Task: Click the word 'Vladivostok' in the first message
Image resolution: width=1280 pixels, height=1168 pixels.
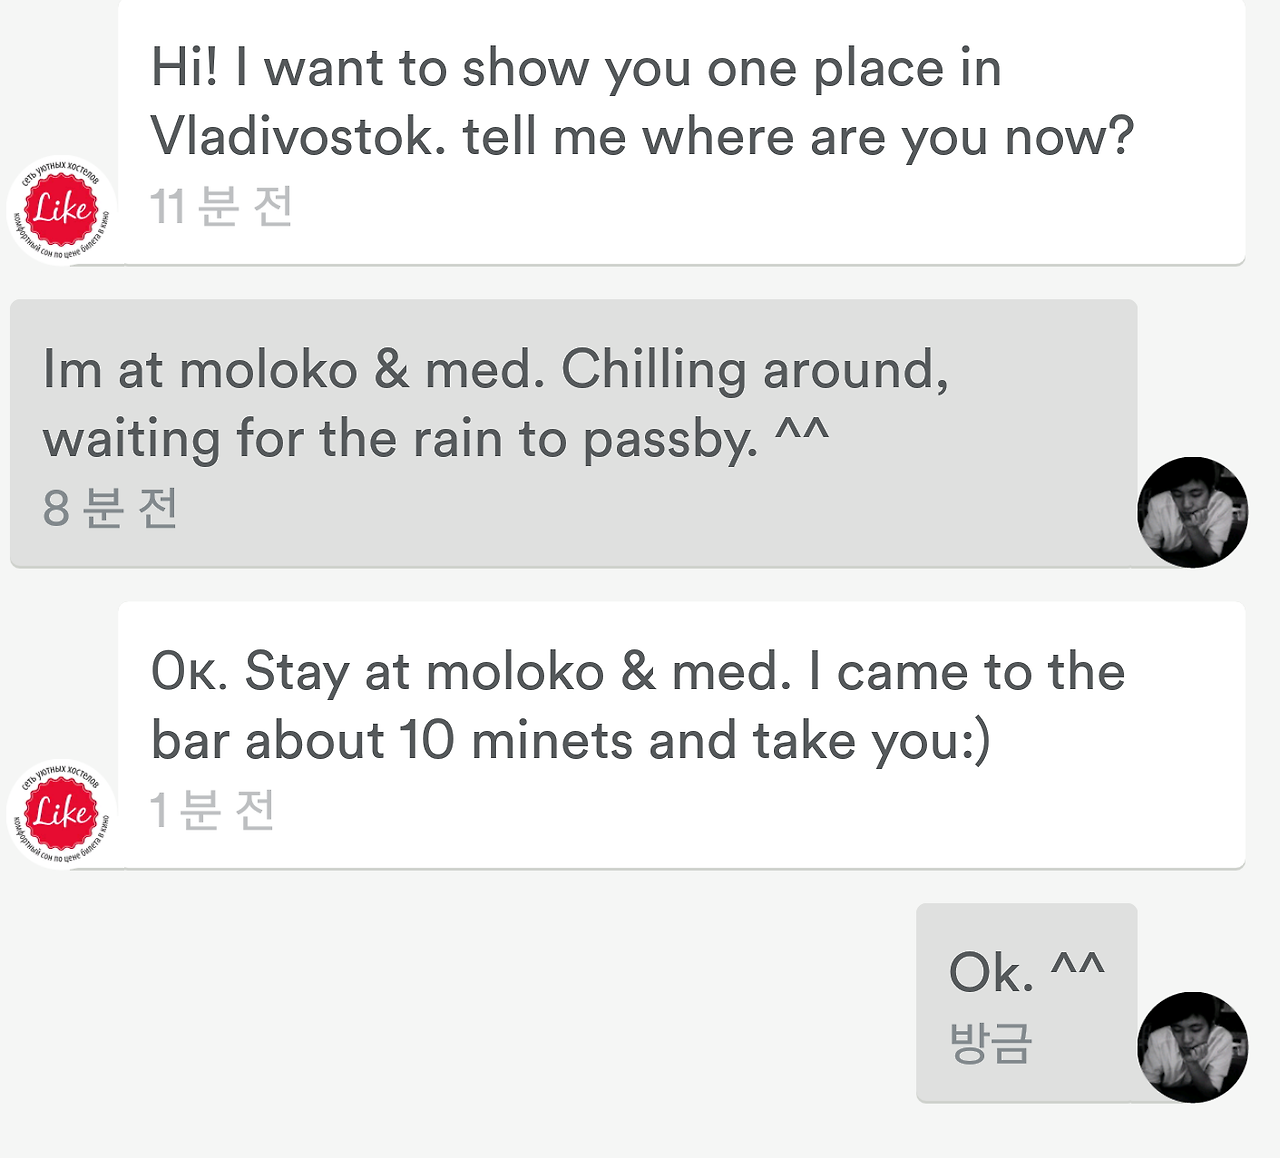Action: (297, 136)
